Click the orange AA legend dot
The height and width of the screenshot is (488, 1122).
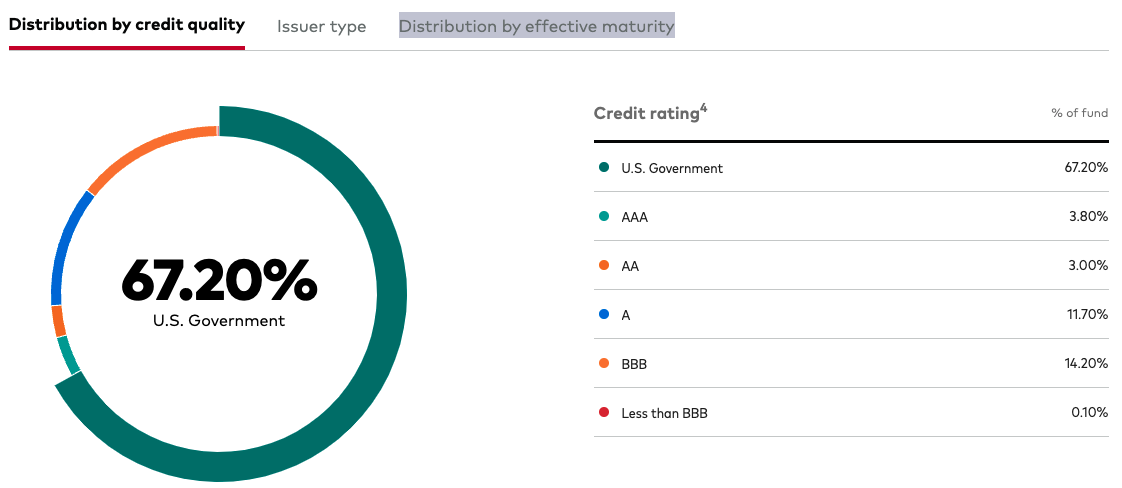[x=604, y=265]
